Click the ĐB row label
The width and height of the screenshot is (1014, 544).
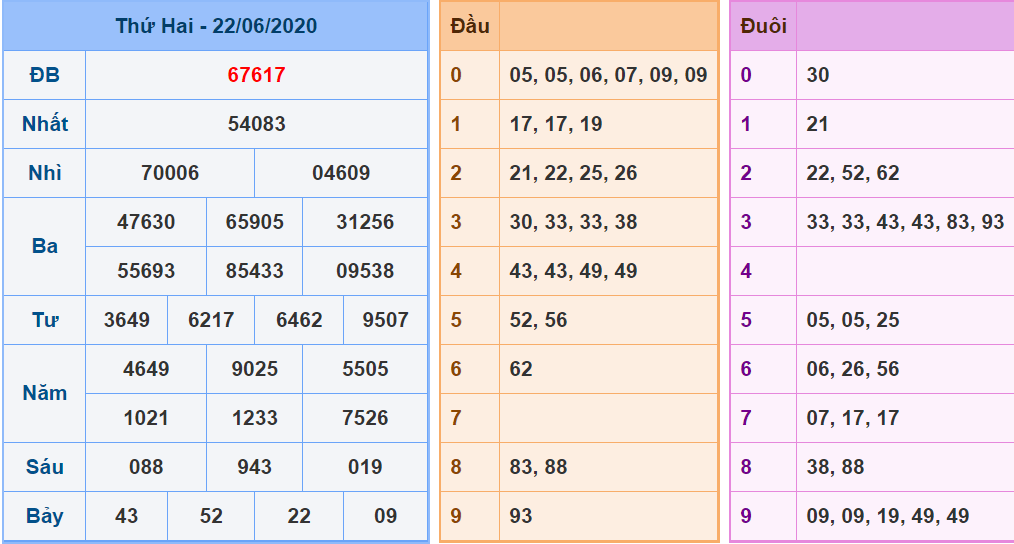44,75
